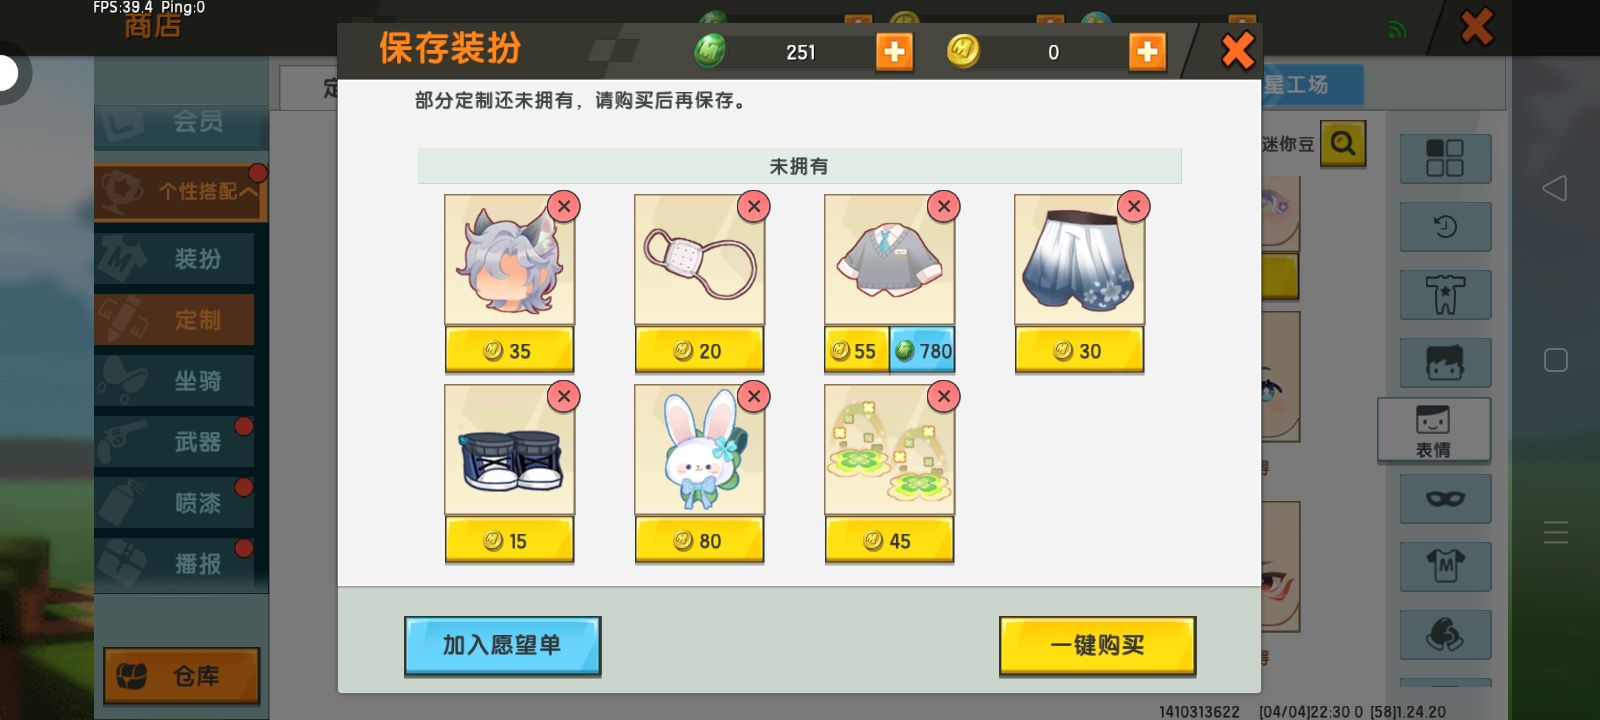Click 一键购买 buy-all button
1600x720 pixels.
[1097, 646]
